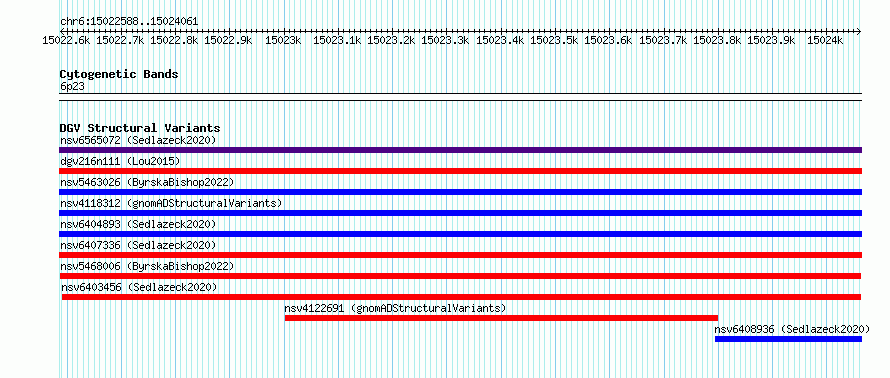This screenshot has height=378, width=890.
Task: Click the Cytogenetic Bands track title
Action: pos(119,74)
